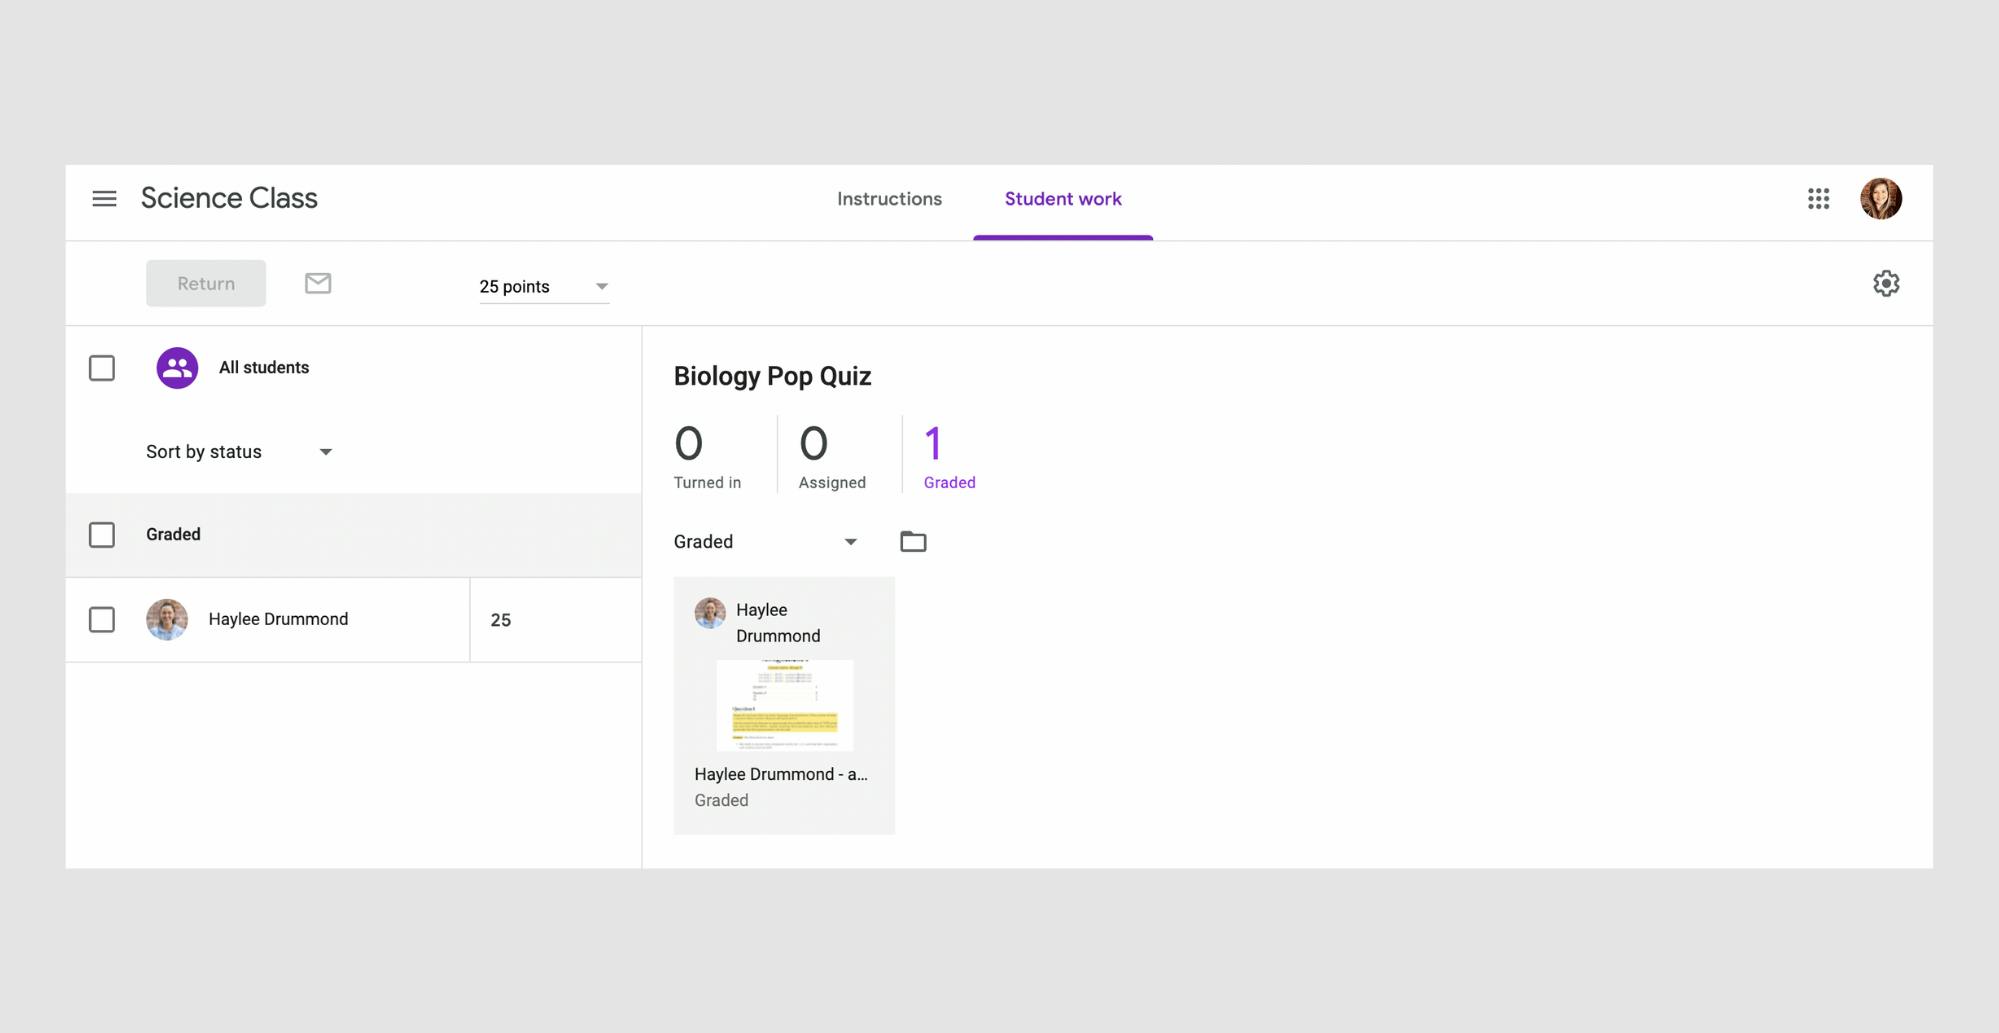Click the Science Class title link
Screen dimensions: 1999x1033
pos(229,198)
